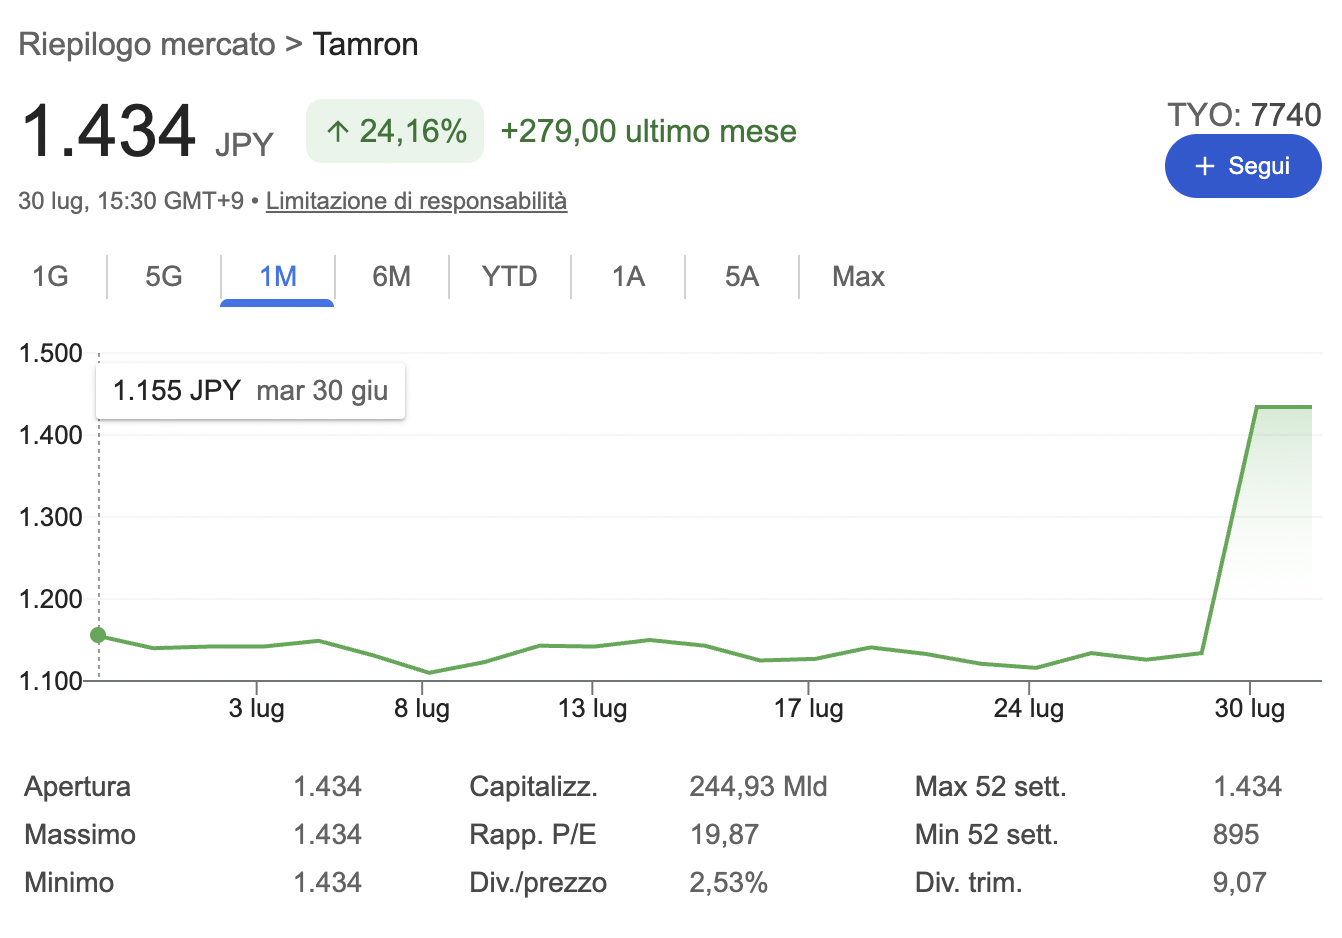Select the green data point on chart
Viewport: 1342px width, 938px height.
coord(98,635)
